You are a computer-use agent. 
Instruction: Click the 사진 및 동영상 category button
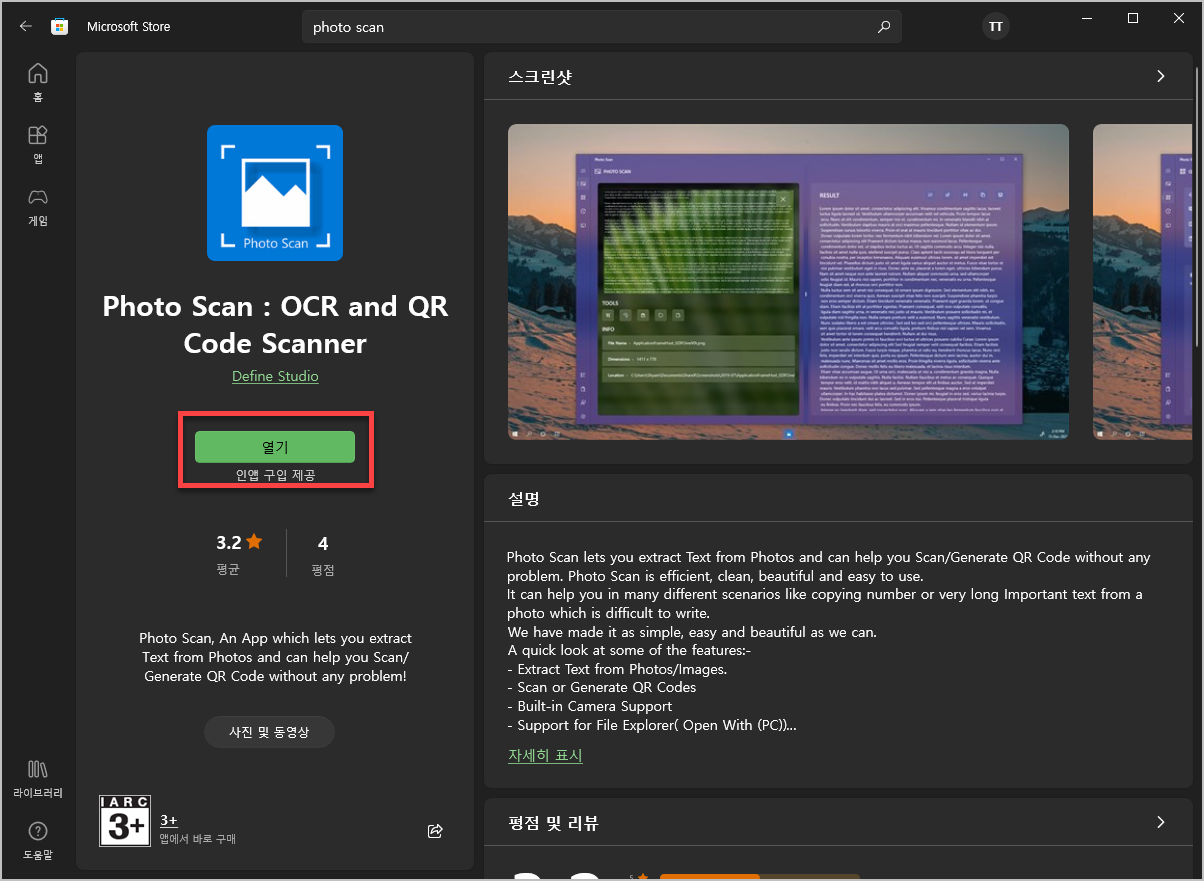269,732
